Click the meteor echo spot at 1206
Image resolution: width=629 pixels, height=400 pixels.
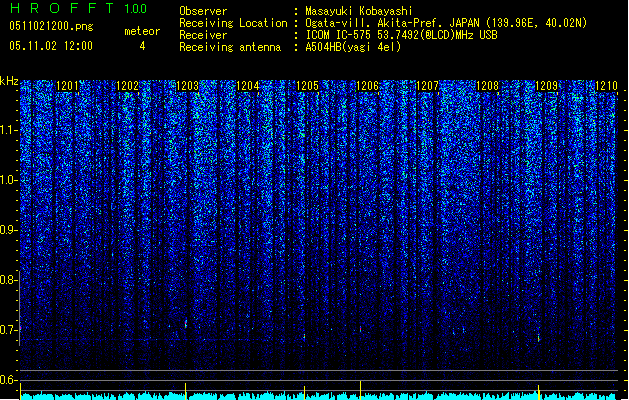360,329
